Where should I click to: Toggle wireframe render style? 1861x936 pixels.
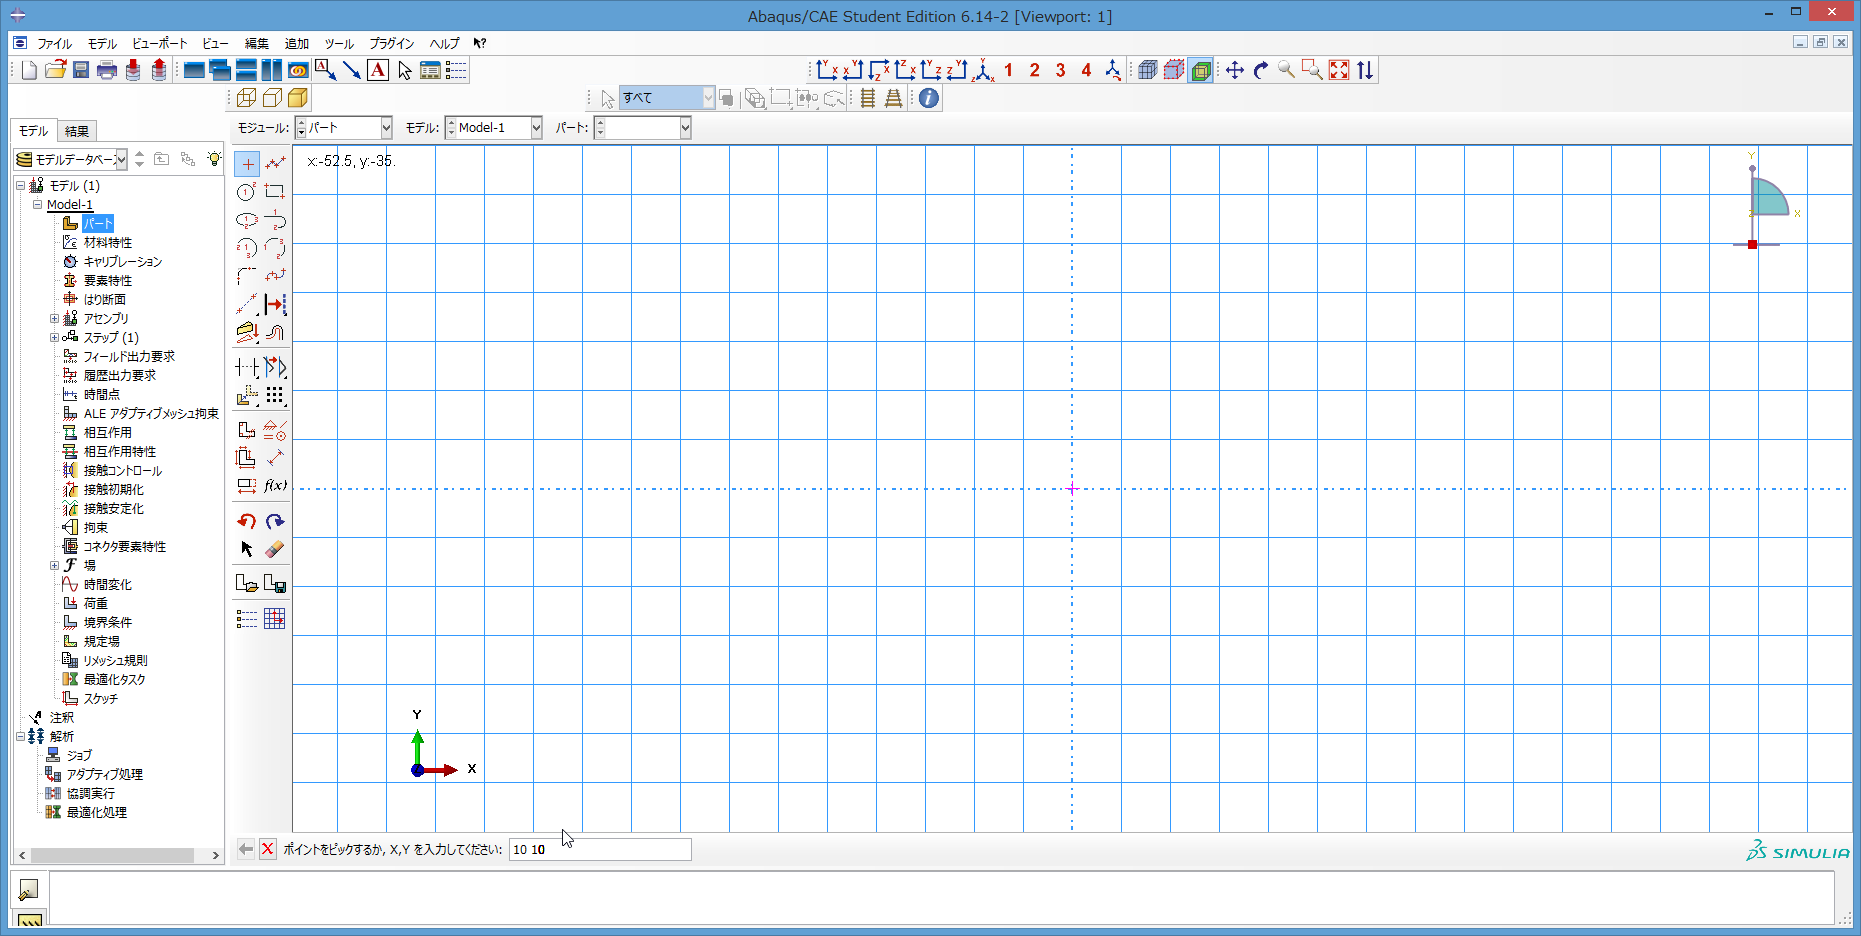[x=246, y=98]
